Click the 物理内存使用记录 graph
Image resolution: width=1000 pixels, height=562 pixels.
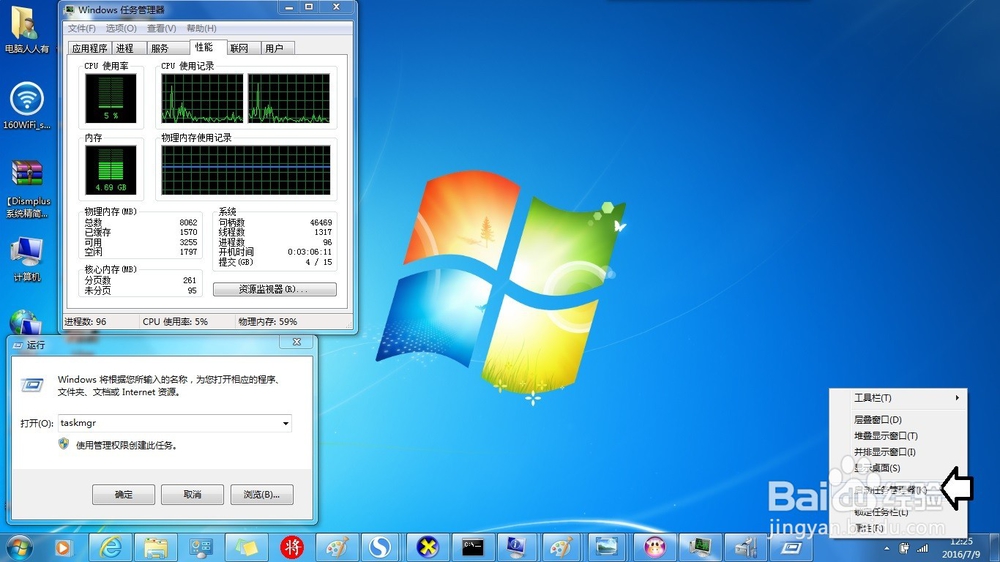[246, 170]
